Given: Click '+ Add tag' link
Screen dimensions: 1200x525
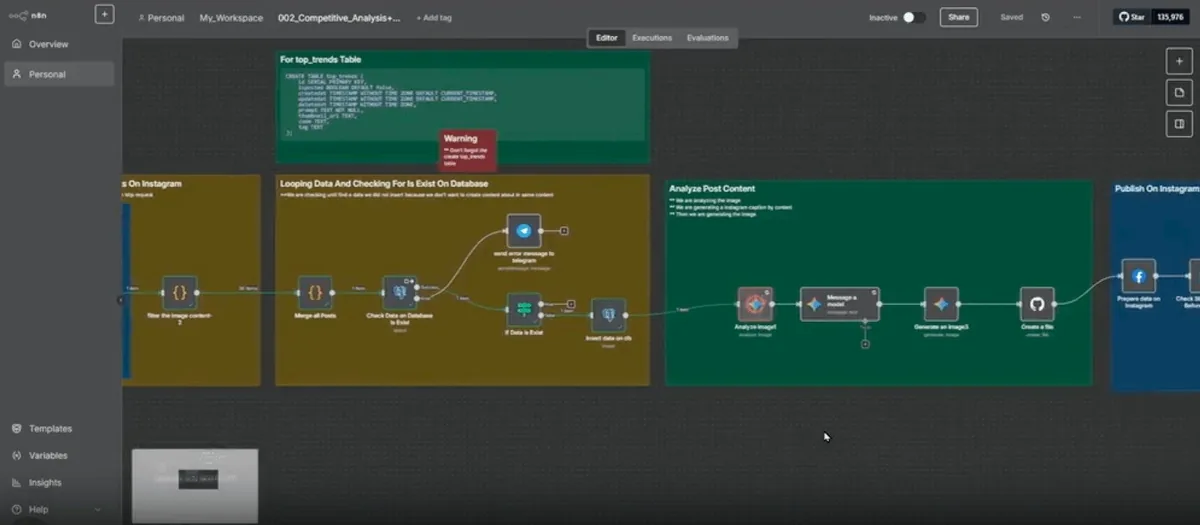Looking at the screenshot, I should [x=433, y=18].
